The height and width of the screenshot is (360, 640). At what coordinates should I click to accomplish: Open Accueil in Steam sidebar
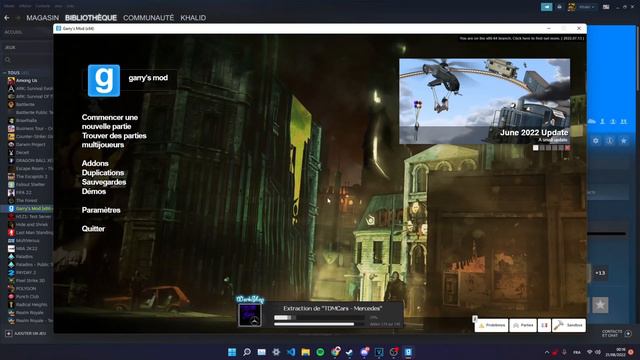click(x=13, y=32)
